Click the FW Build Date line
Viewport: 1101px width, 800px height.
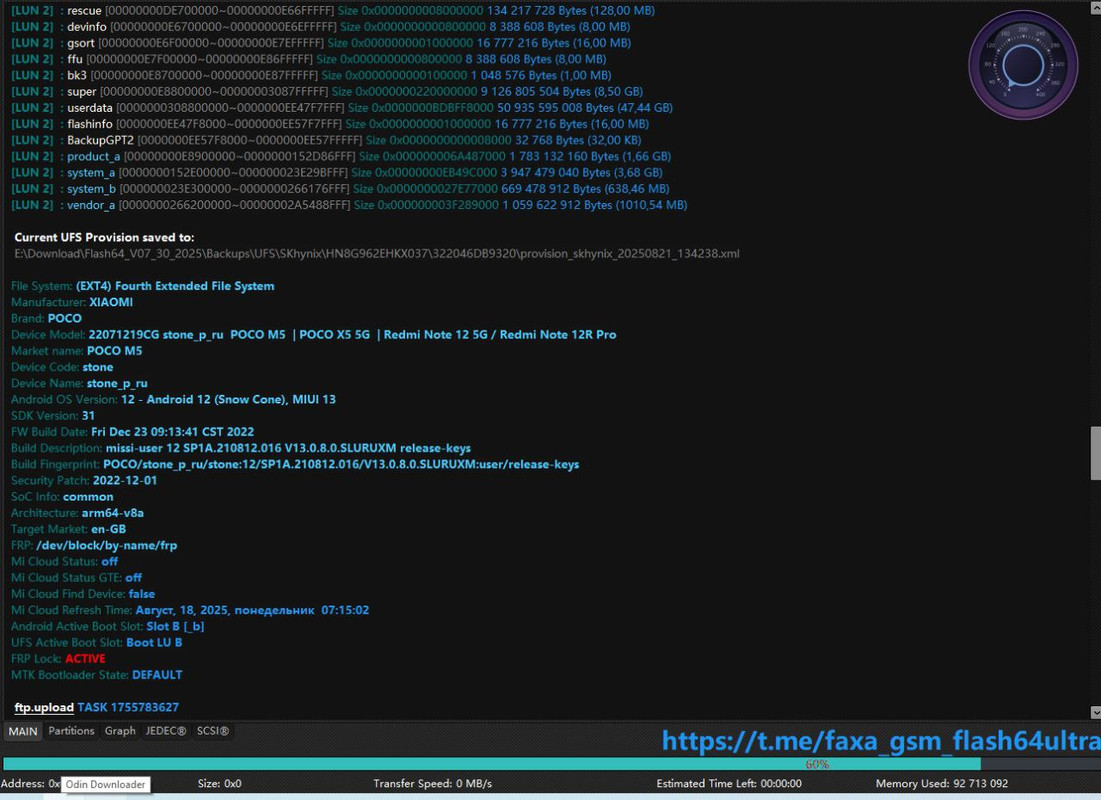133,431
